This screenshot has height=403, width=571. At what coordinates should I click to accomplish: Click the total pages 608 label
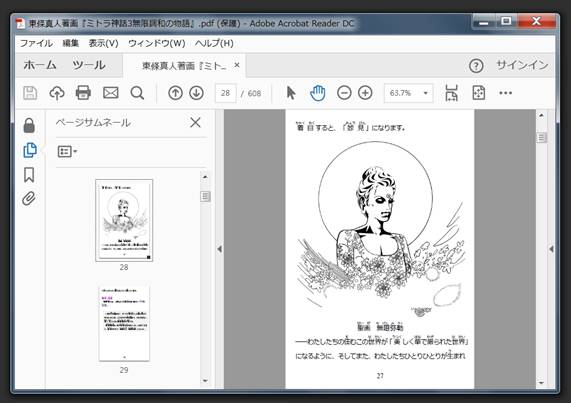(254, 94)
